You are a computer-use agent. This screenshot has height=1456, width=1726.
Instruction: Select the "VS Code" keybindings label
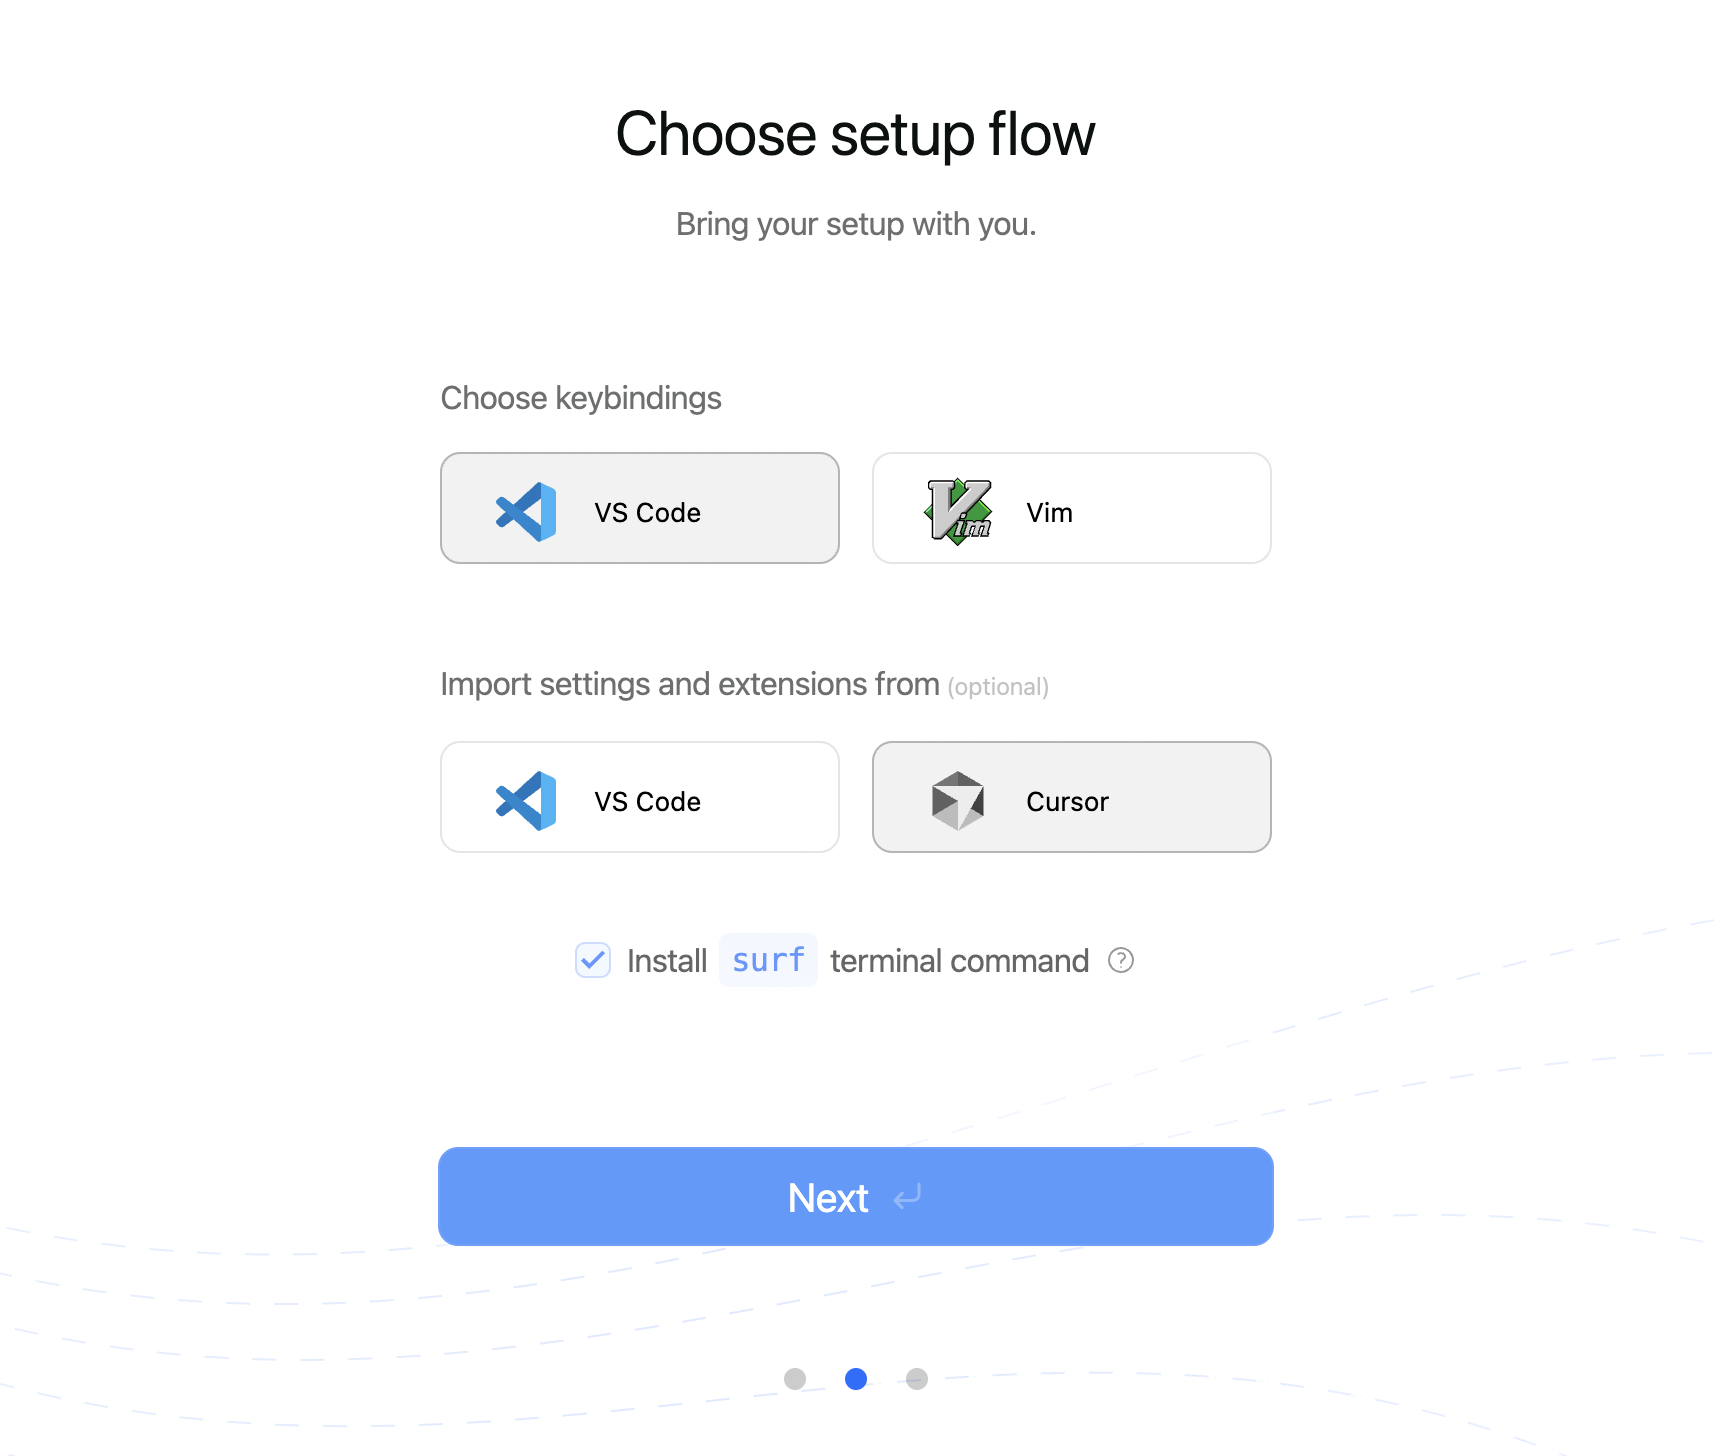(647, 513)
